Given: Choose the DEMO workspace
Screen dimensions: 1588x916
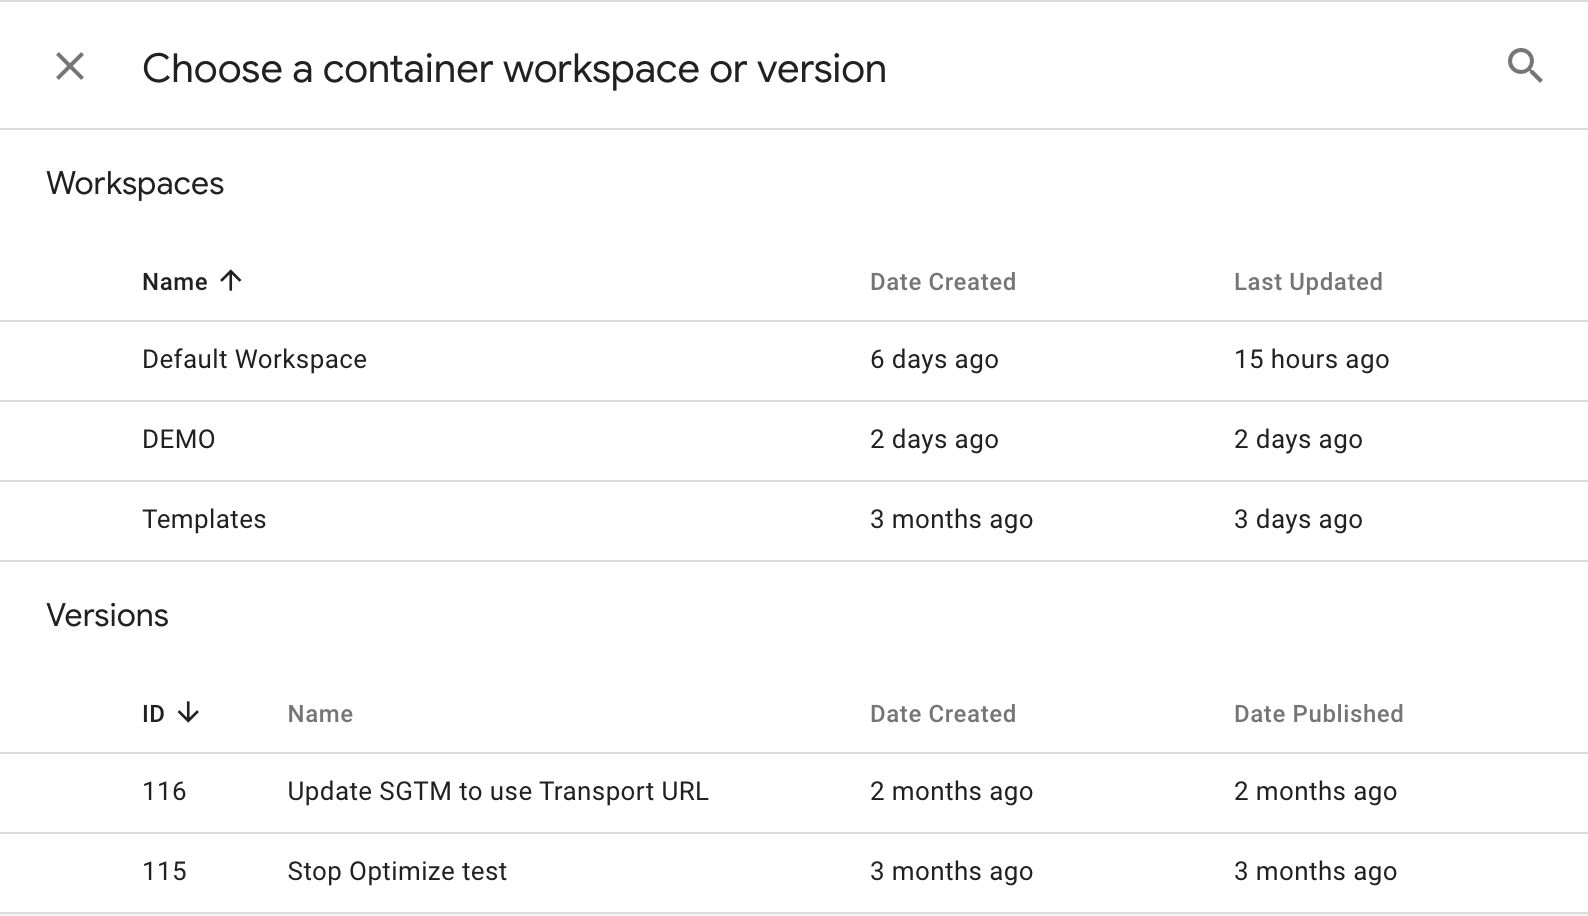Looking at the screenshot, I should coord(794,441).
